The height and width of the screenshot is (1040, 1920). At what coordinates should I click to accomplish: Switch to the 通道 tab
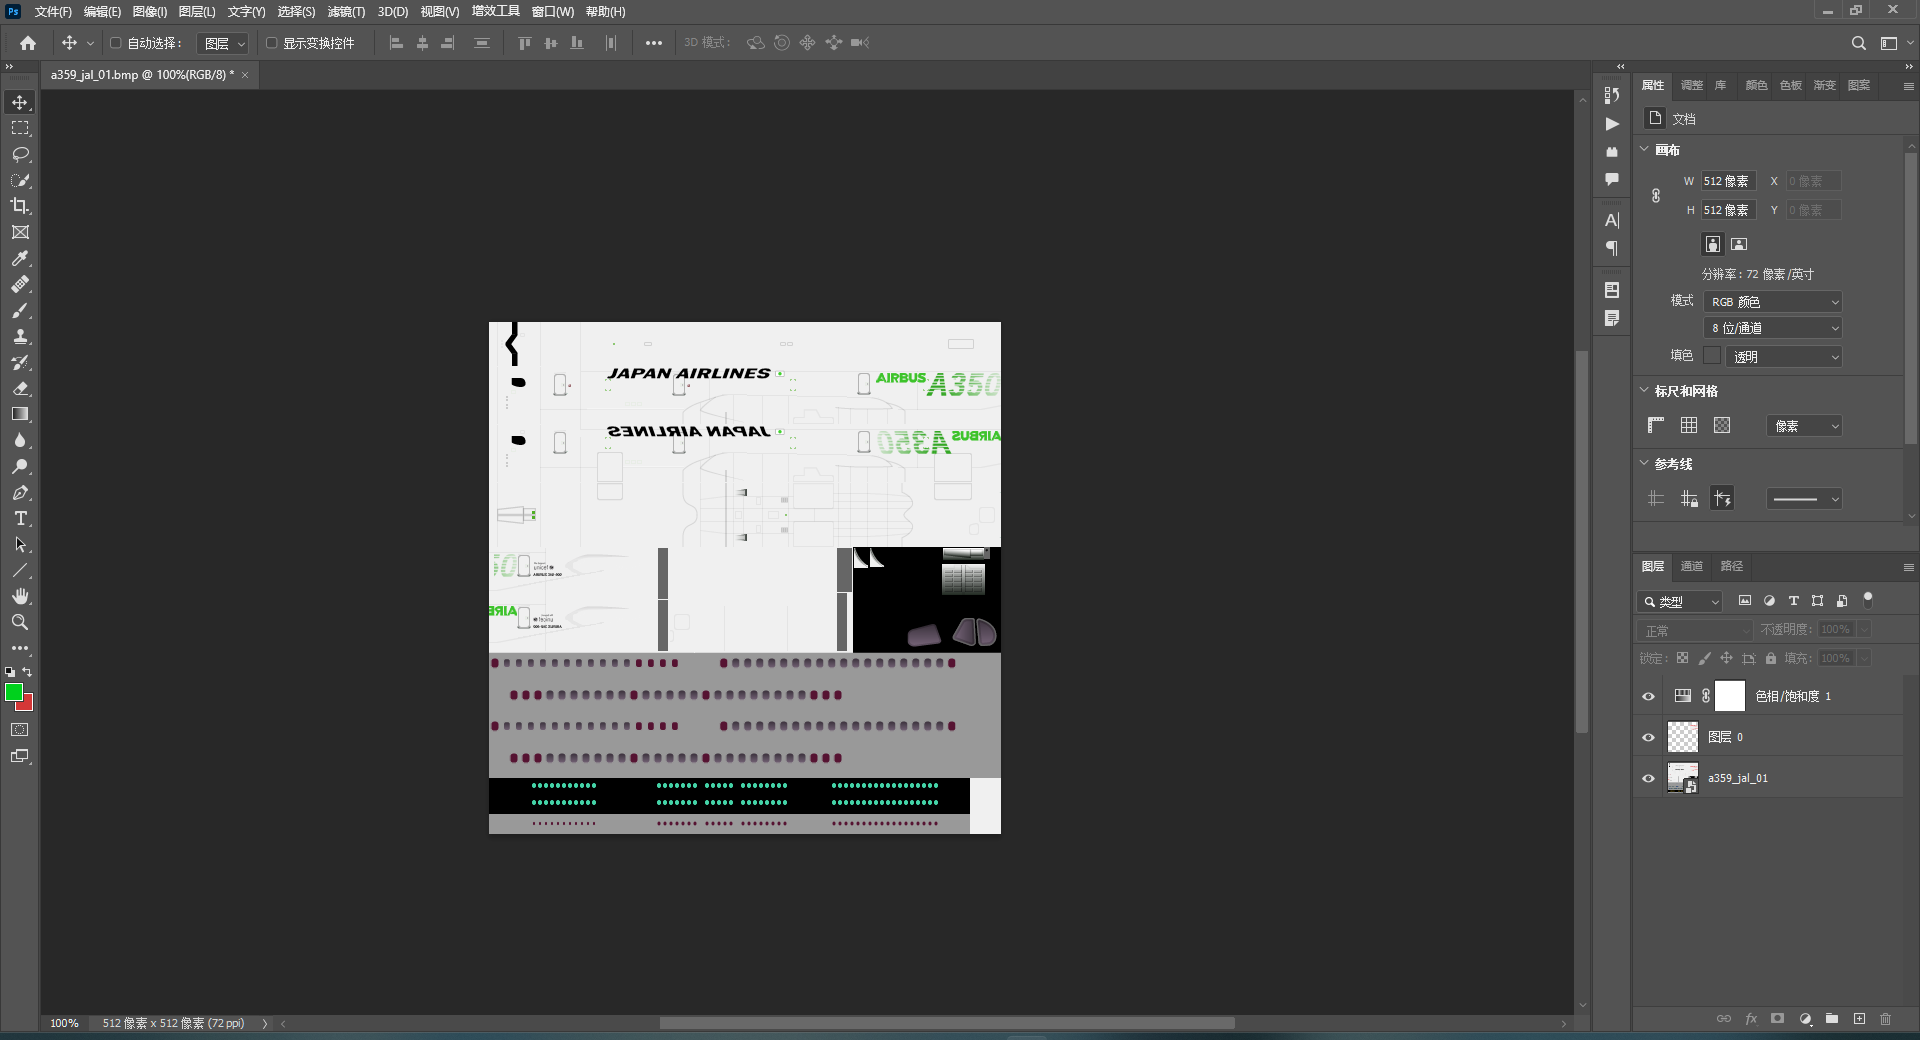tap(1692, 566)
